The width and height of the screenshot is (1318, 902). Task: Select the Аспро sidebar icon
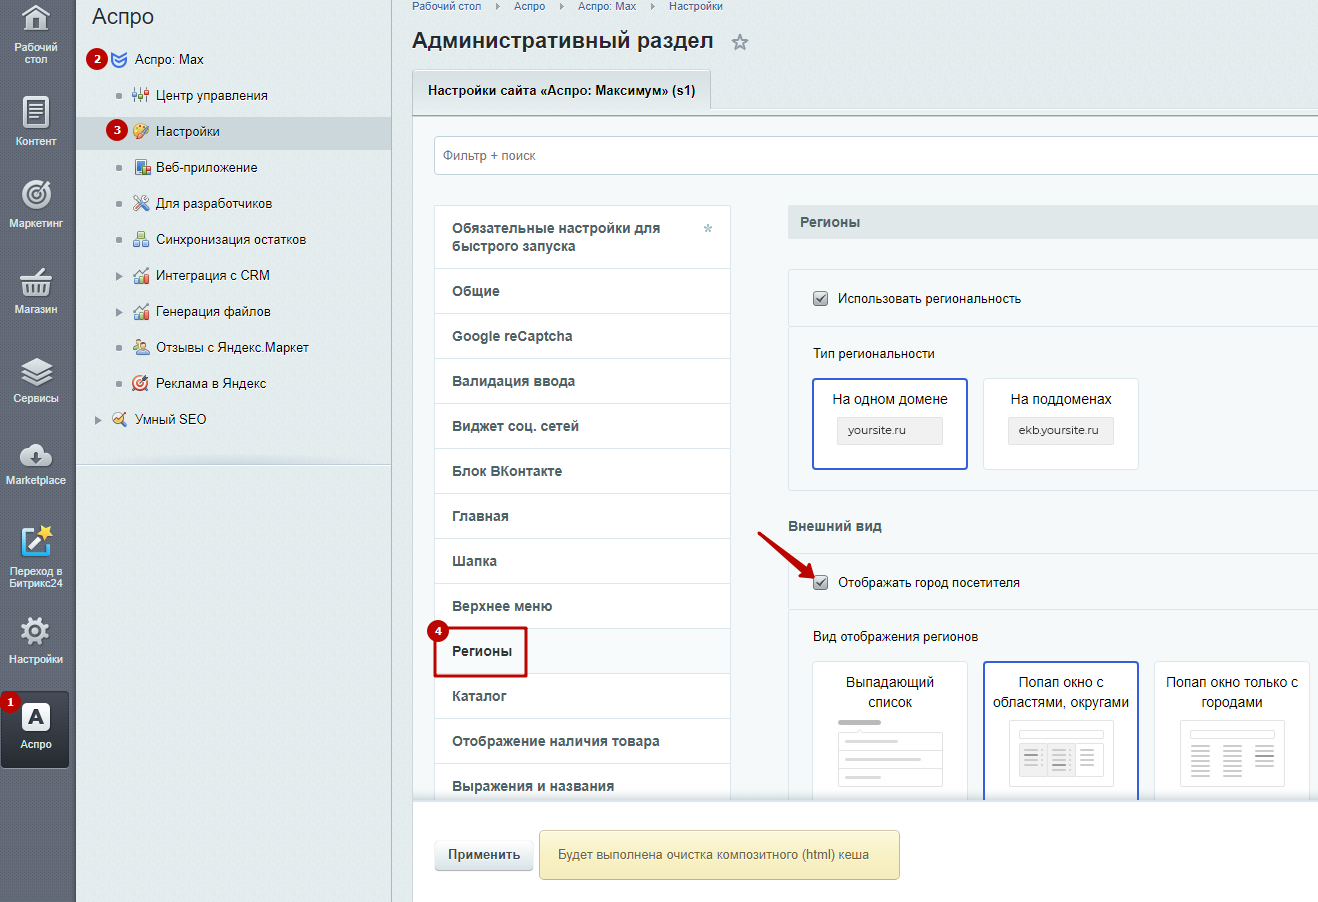point(36,717)
